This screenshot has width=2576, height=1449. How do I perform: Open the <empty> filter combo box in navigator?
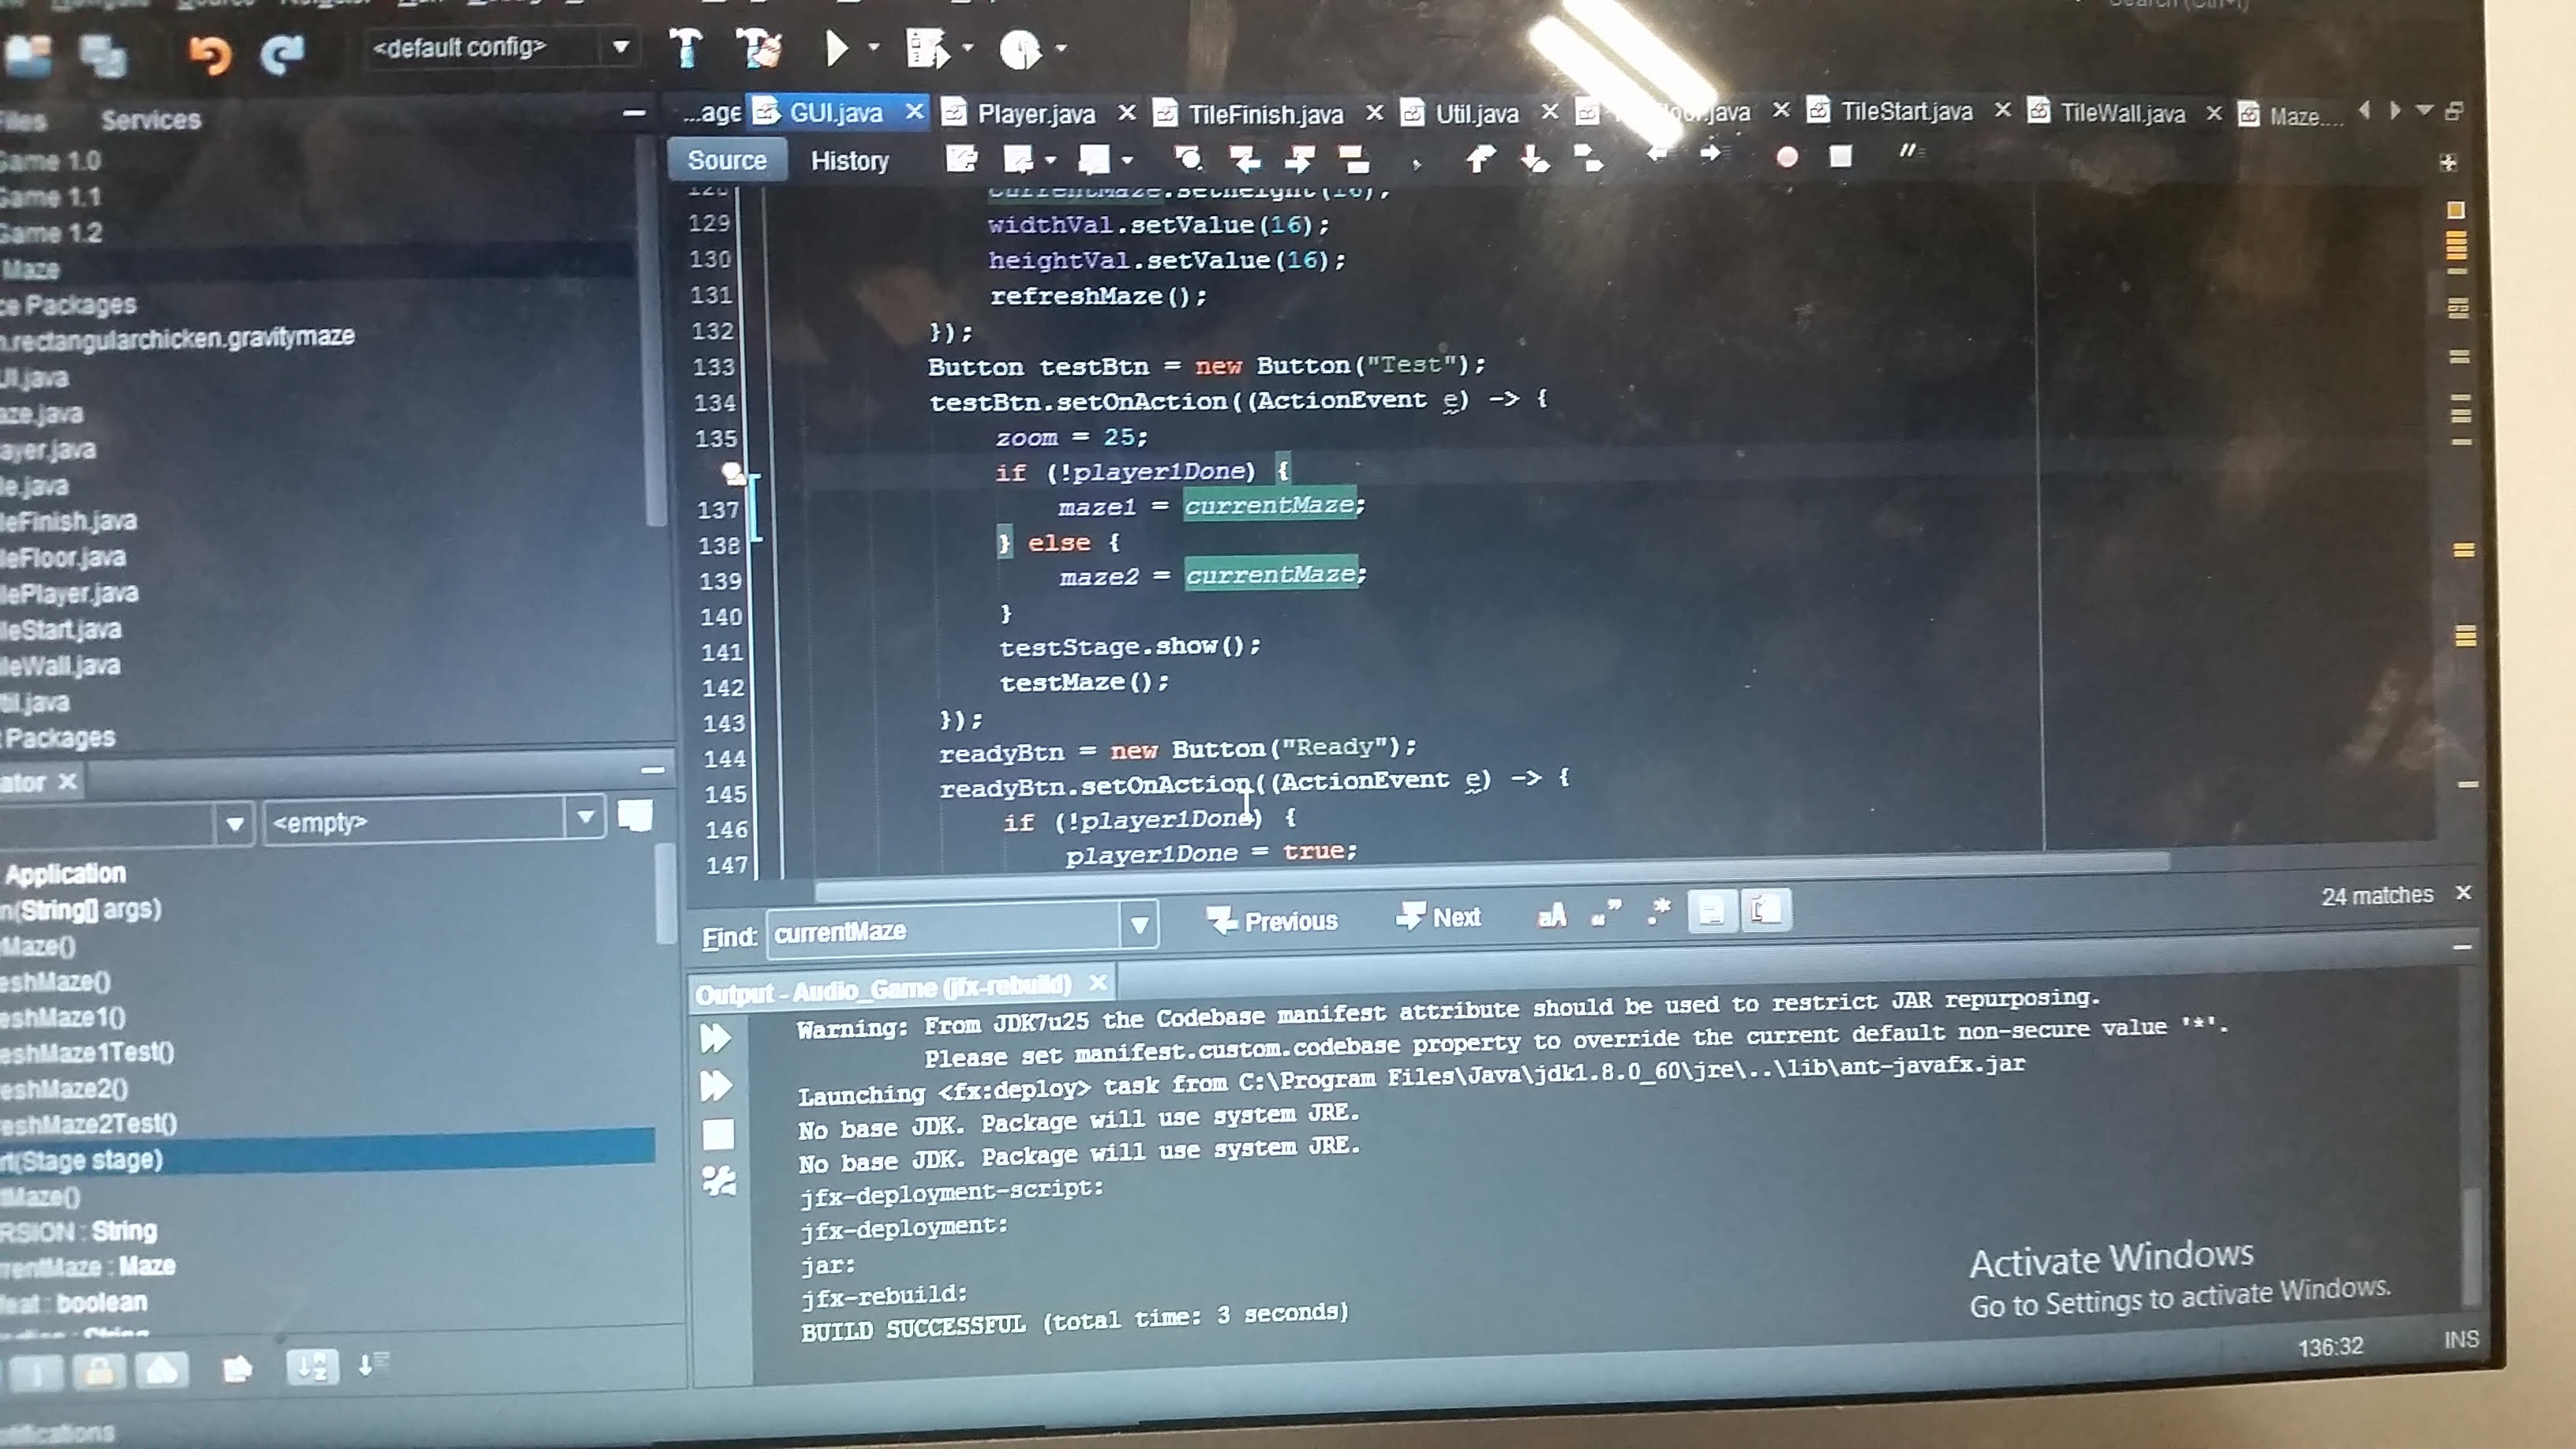[x=585, y=818]
